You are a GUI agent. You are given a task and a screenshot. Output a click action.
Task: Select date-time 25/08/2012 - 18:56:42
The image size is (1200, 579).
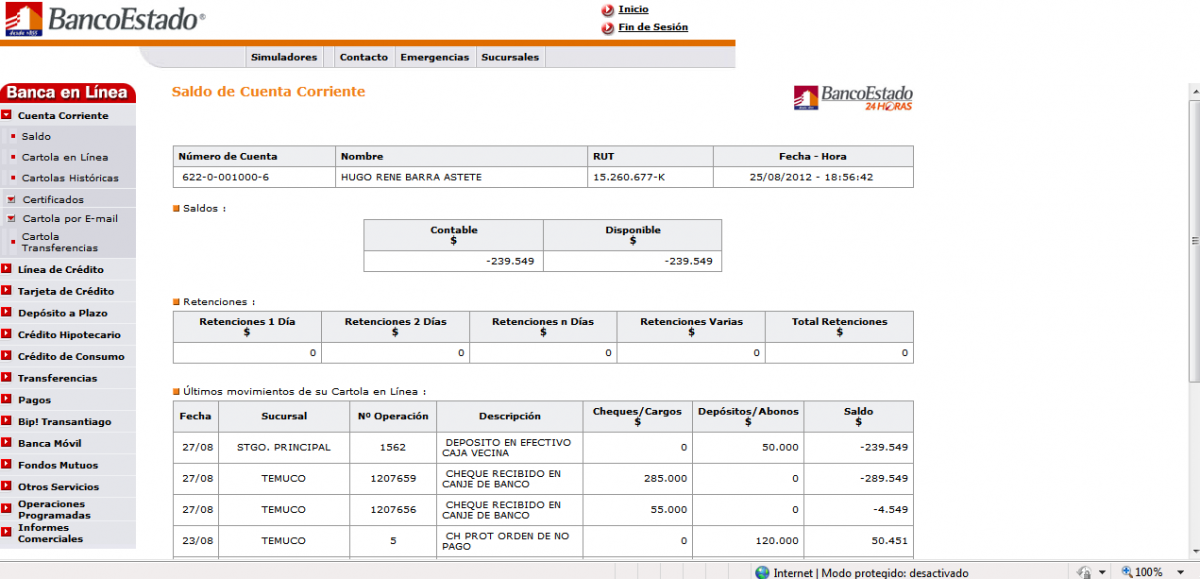click(812, 177)
